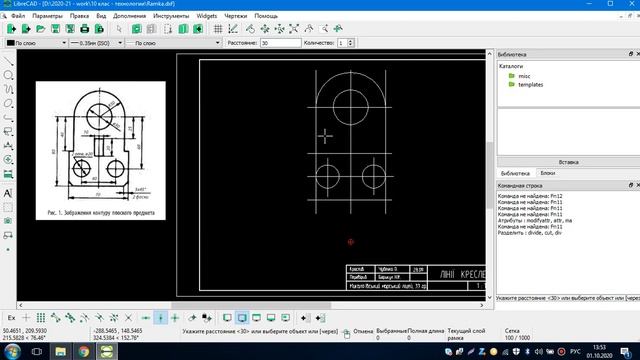Click the Redraw view icon
The image size is (640, 360).
coord(250,29)
